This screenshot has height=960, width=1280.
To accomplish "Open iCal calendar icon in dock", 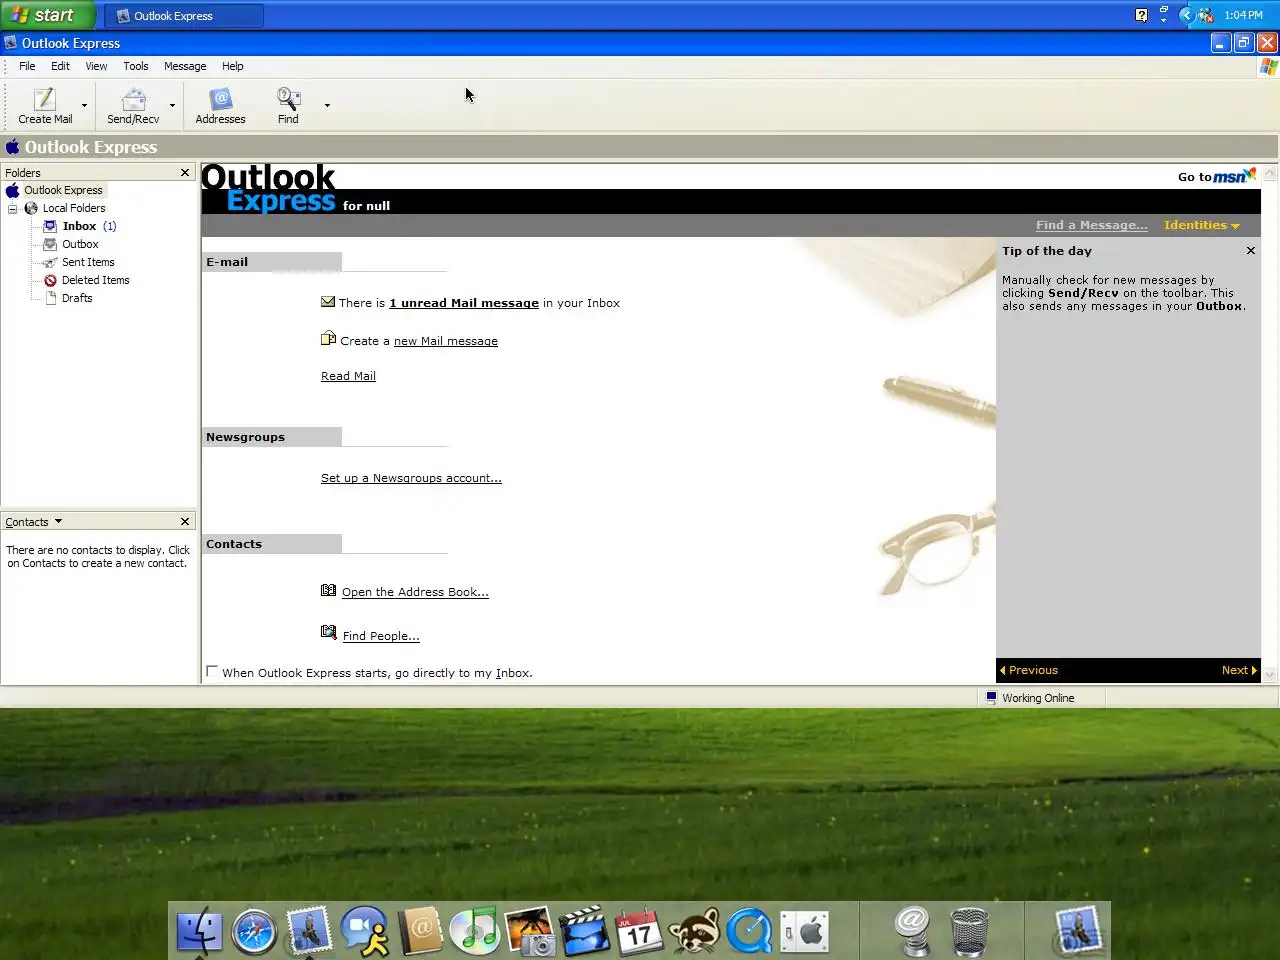I will point(638,931).
